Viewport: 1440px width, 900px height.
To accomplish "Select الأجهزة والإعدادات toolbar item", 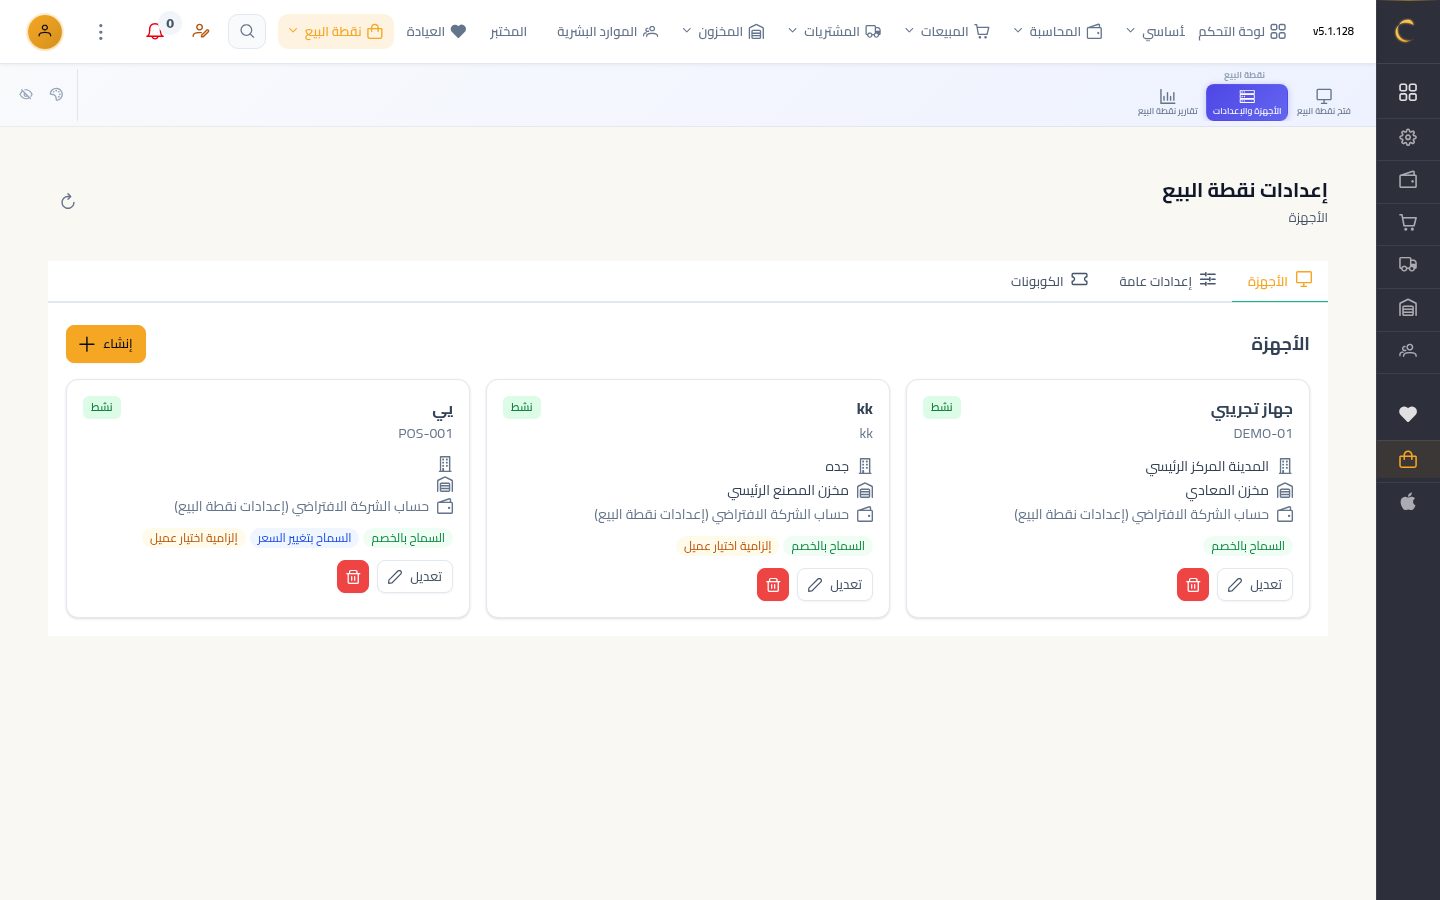I will point(1247,102).
